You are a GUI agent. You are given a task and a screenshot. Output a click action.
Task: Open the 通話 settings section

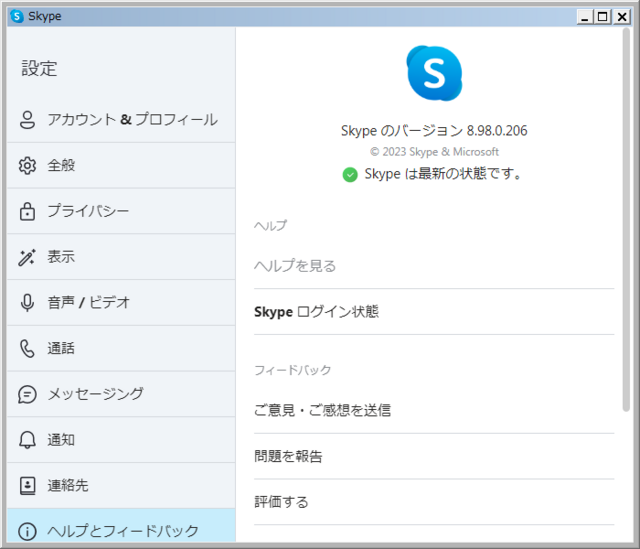click(x=121, y=349)
